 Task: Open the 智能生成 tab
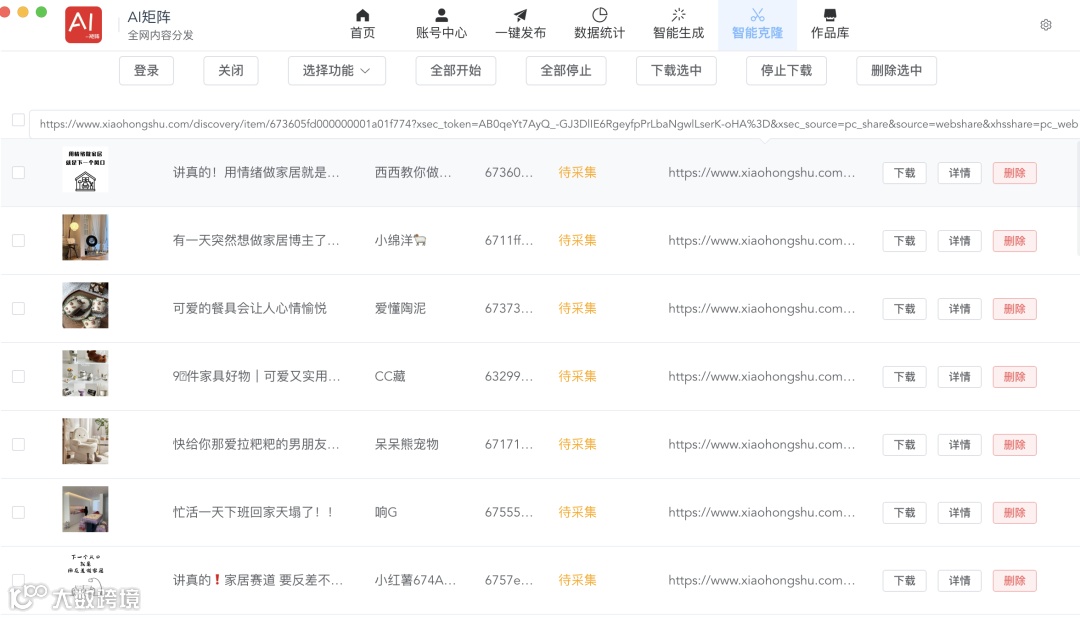tap(678, 24)
